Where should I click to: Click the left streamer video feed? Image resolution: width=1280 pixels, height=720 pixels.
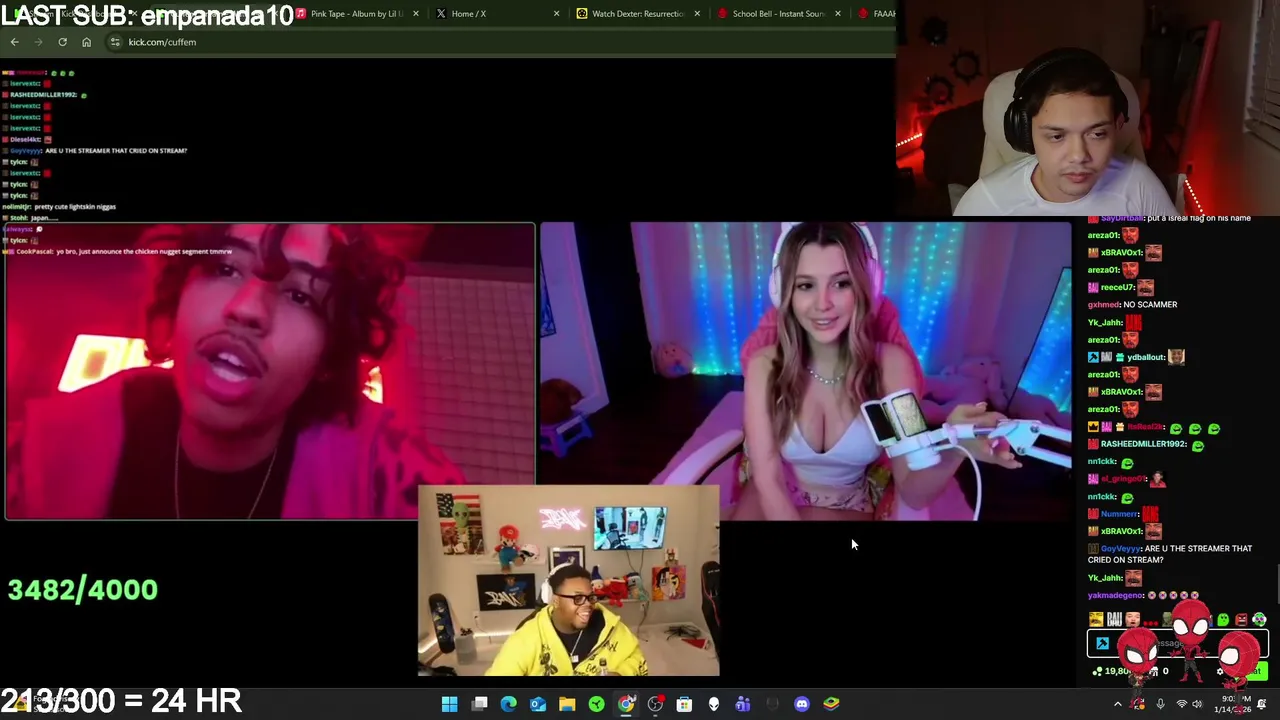coord(270,371)
